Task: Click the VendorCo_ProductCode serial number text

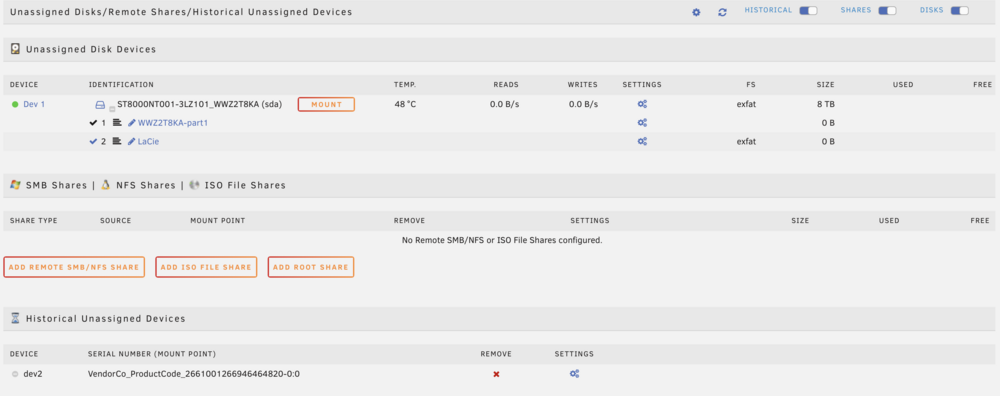Action: pyautogui.click(x=194, y=374)
